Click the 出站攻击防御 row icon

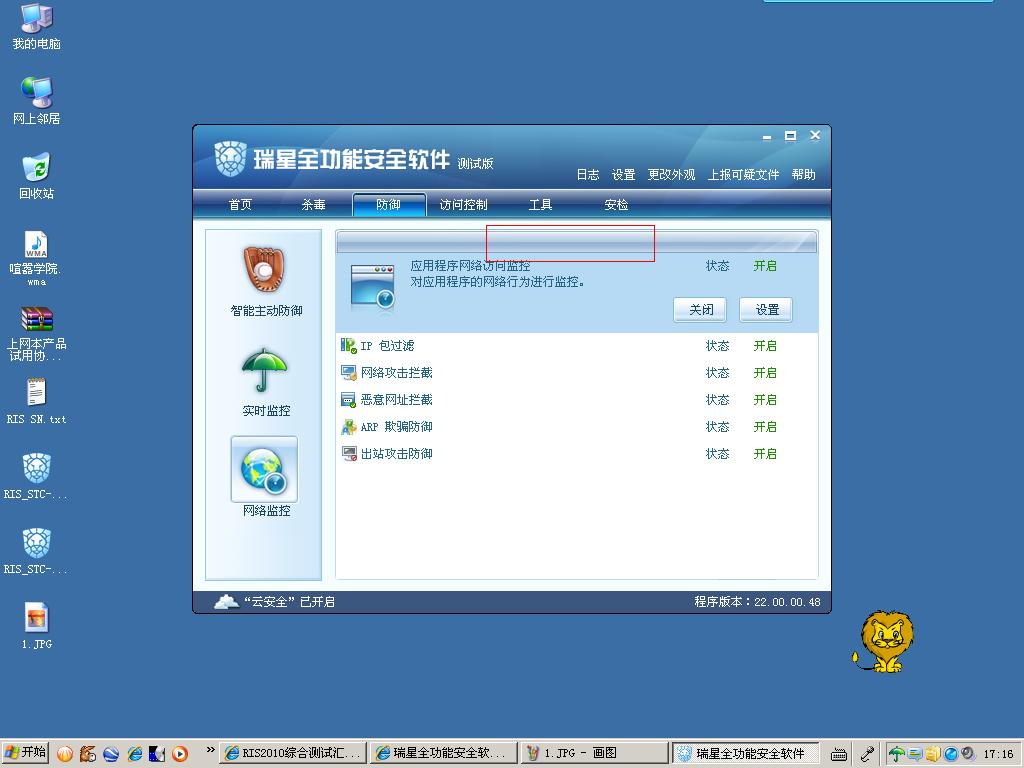[349, 454]
